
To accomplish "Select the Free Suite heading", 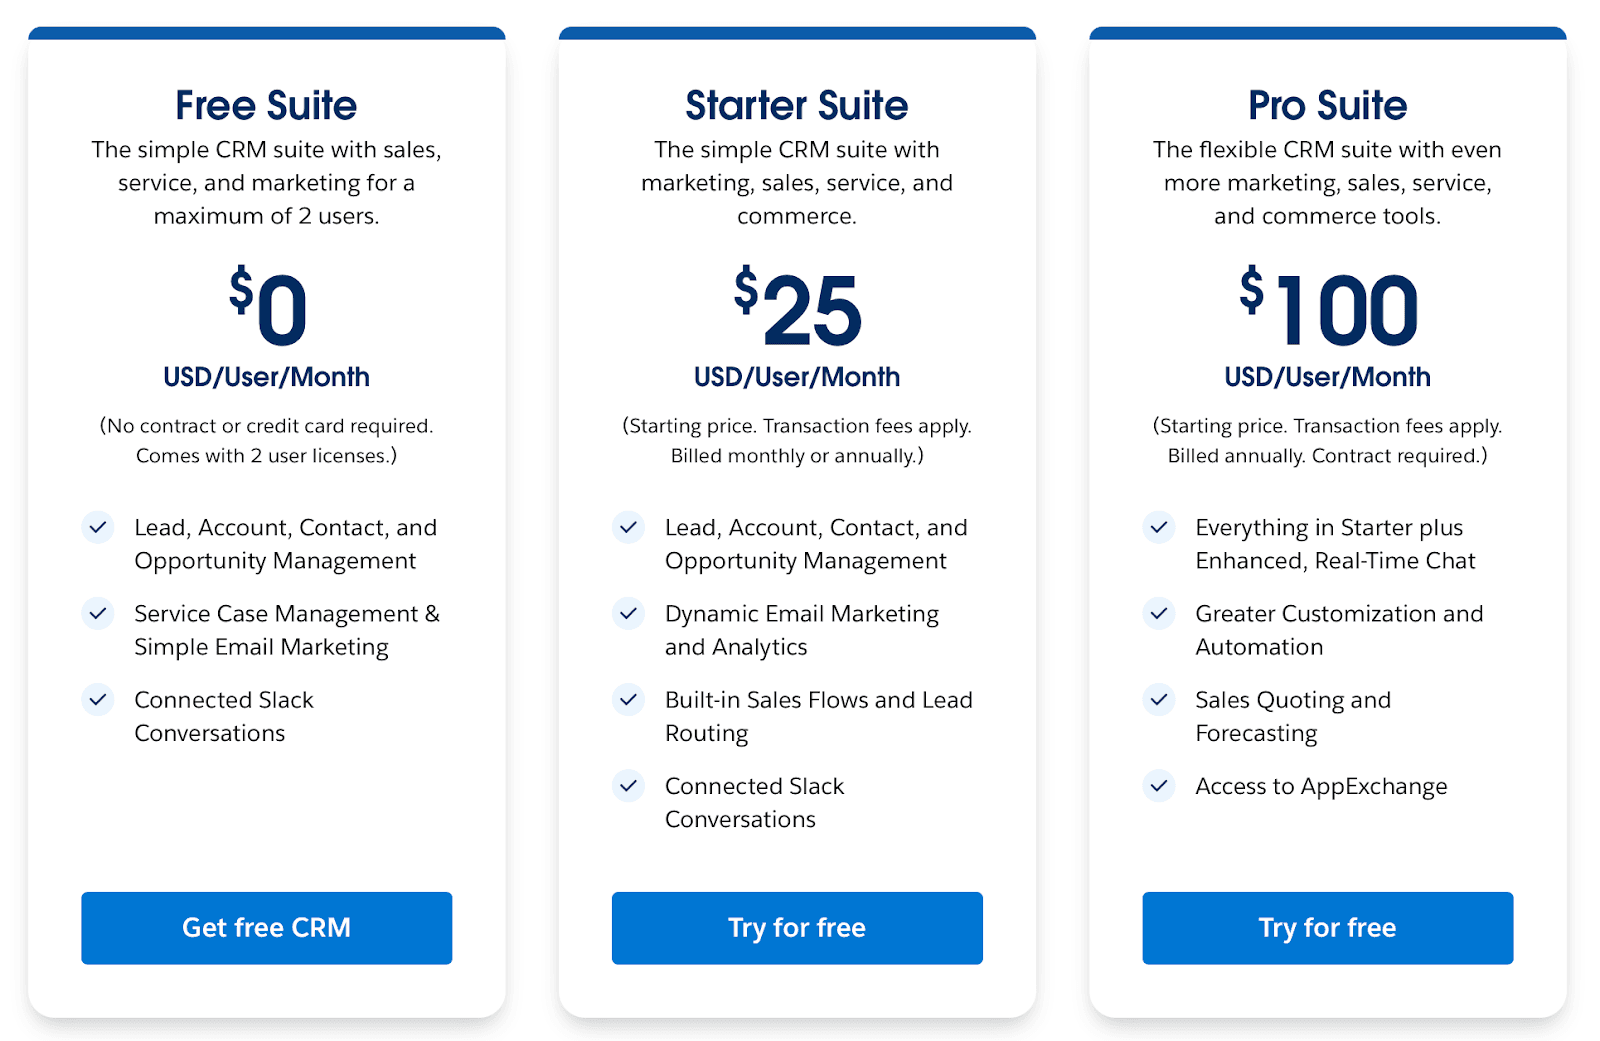I will 265,104.
